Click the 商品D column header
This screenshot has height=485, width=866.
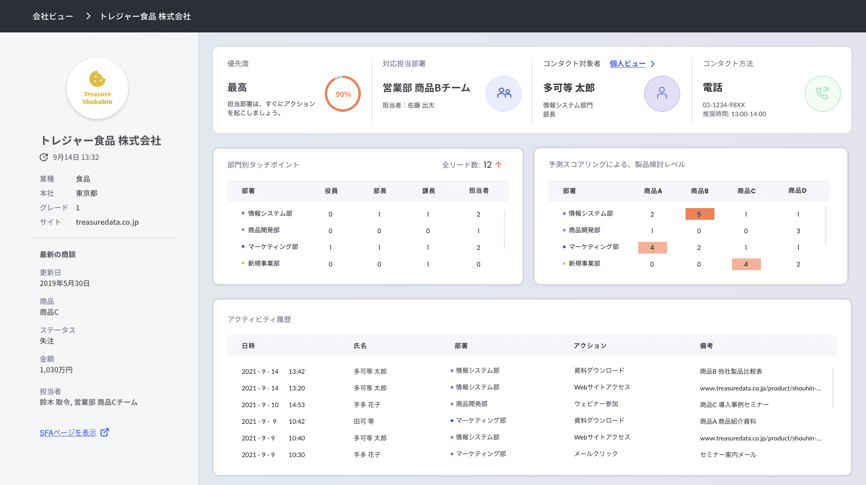point(798,191)
